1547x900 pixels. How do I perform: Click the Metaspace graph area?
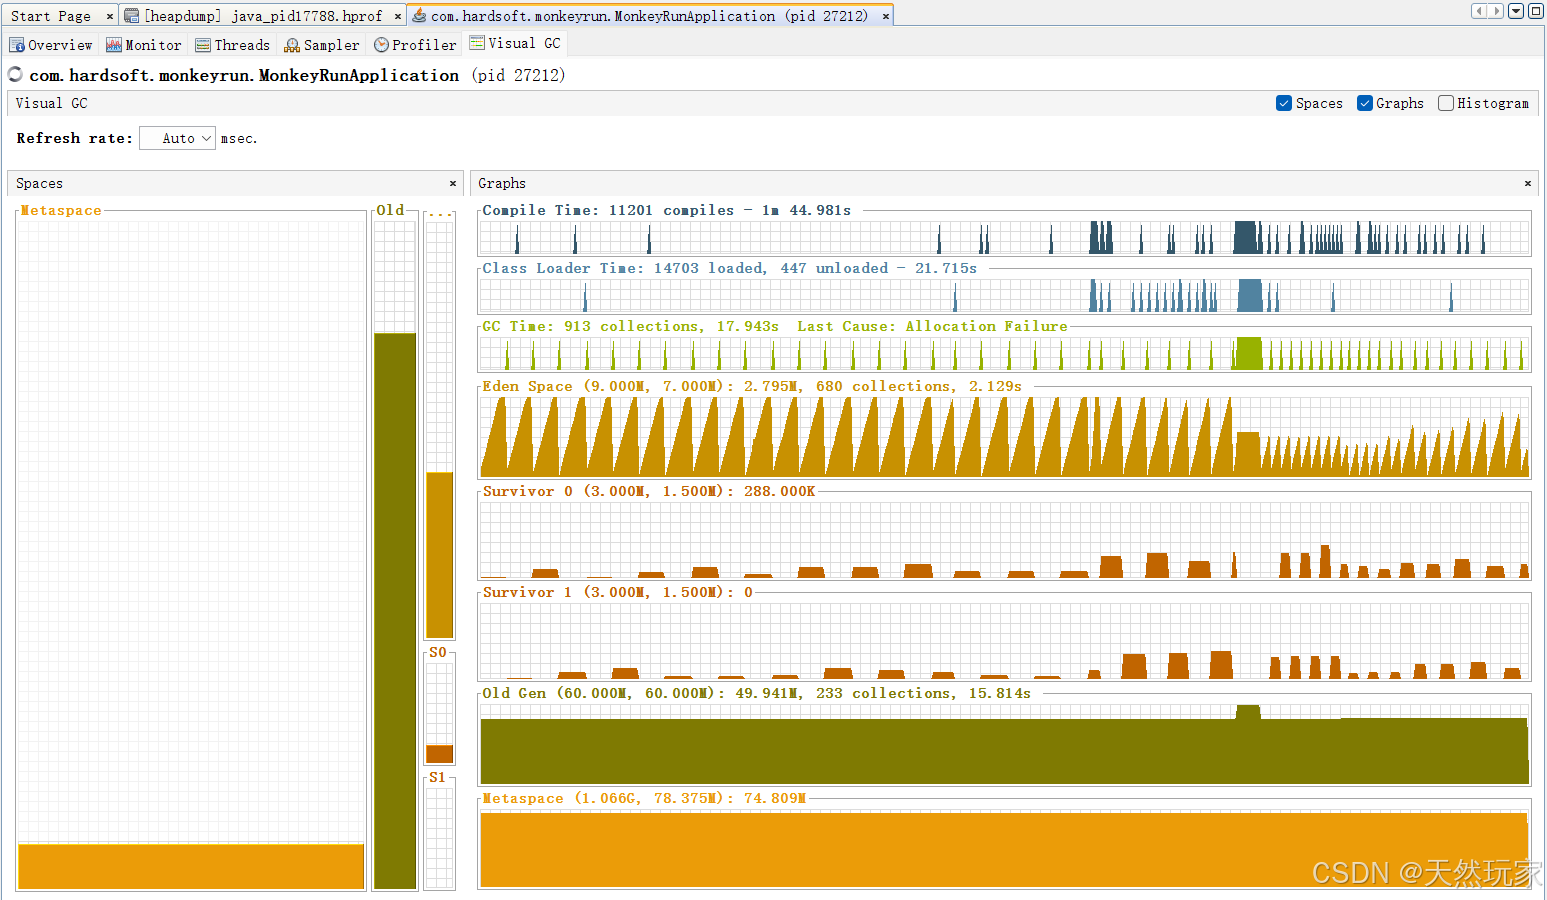[x=1004, y=848]
